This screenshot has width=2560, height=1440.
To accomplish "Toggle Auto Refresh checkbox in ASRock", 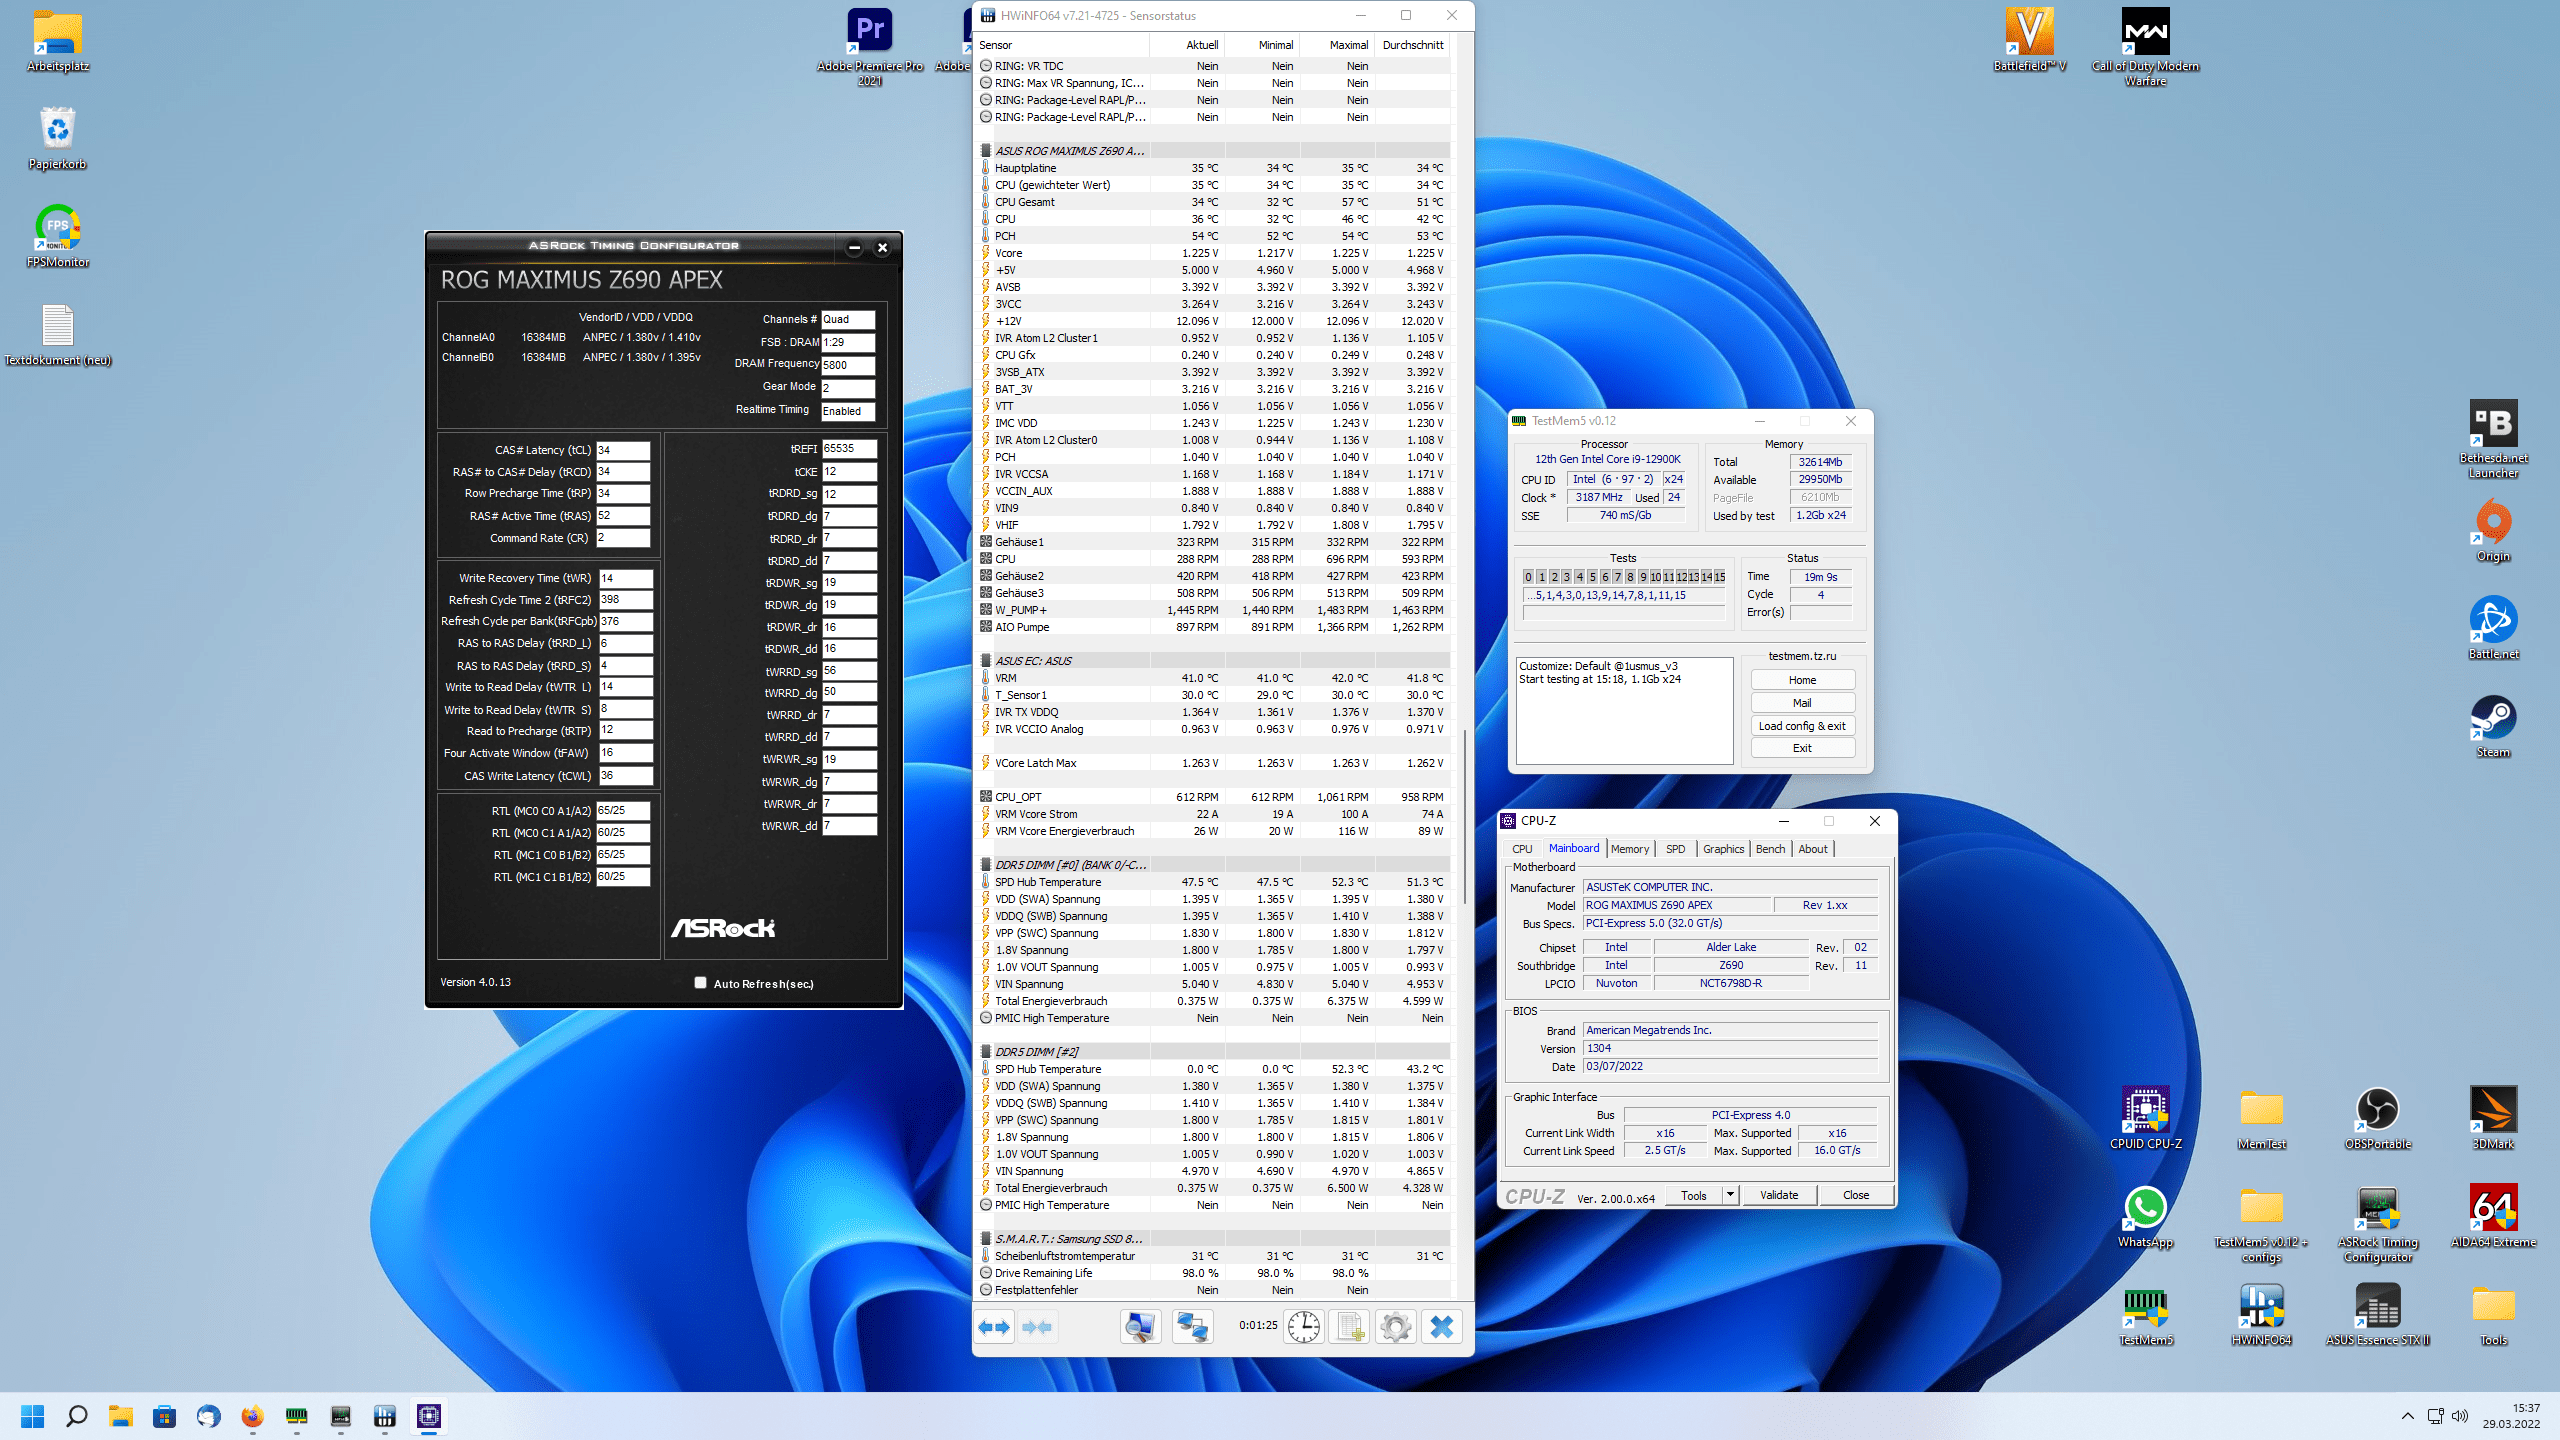I will pyautogui.click(x=700, y=981).
